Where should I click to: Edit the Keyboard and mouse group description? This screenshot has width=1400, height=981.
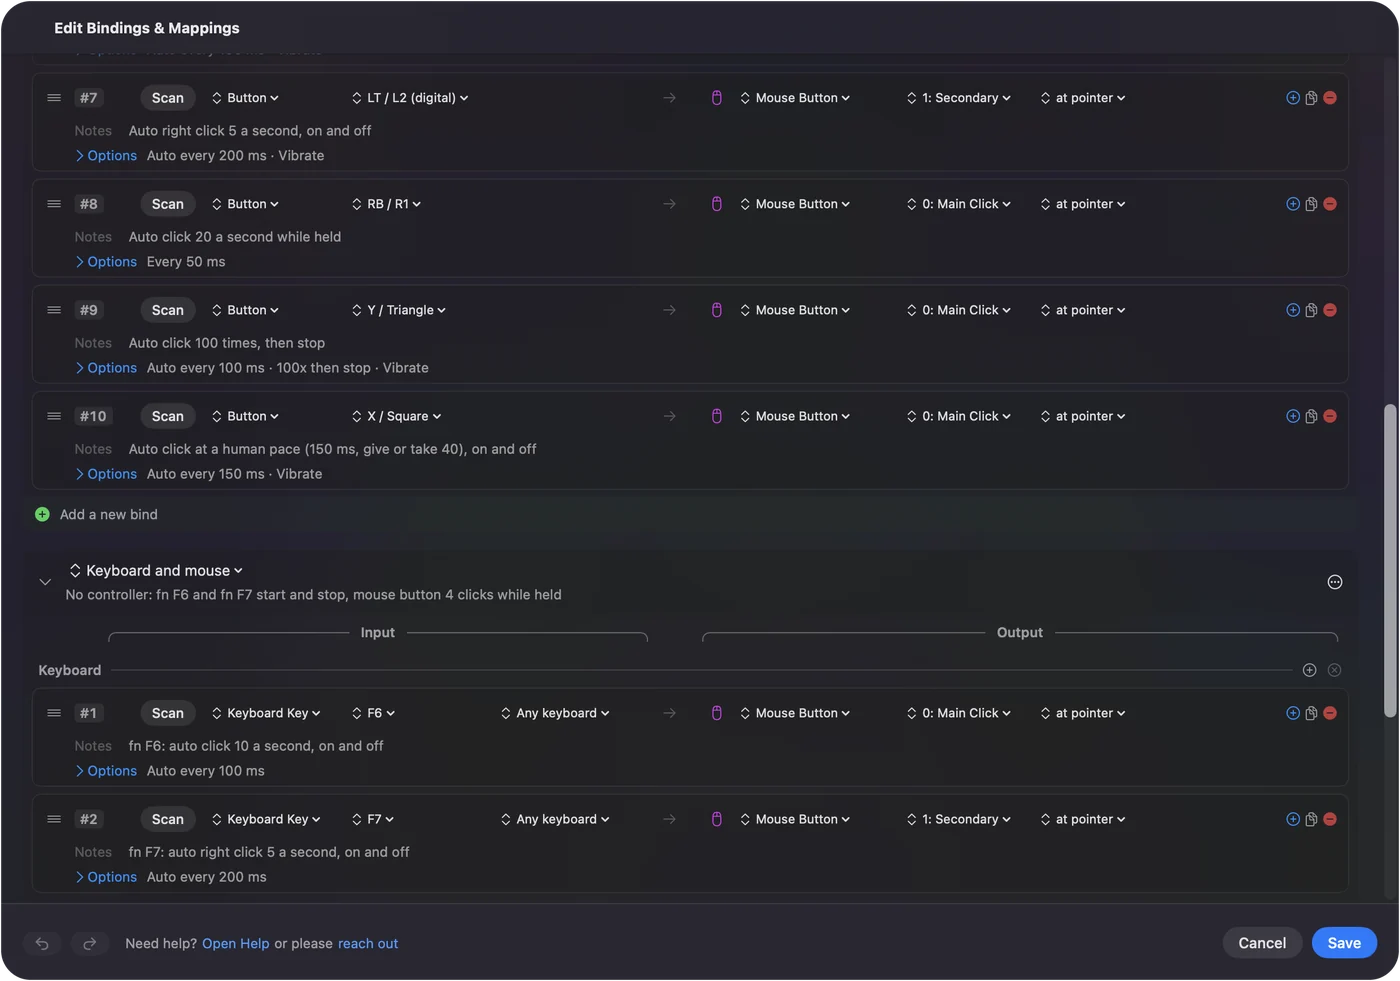pos(314,595)
